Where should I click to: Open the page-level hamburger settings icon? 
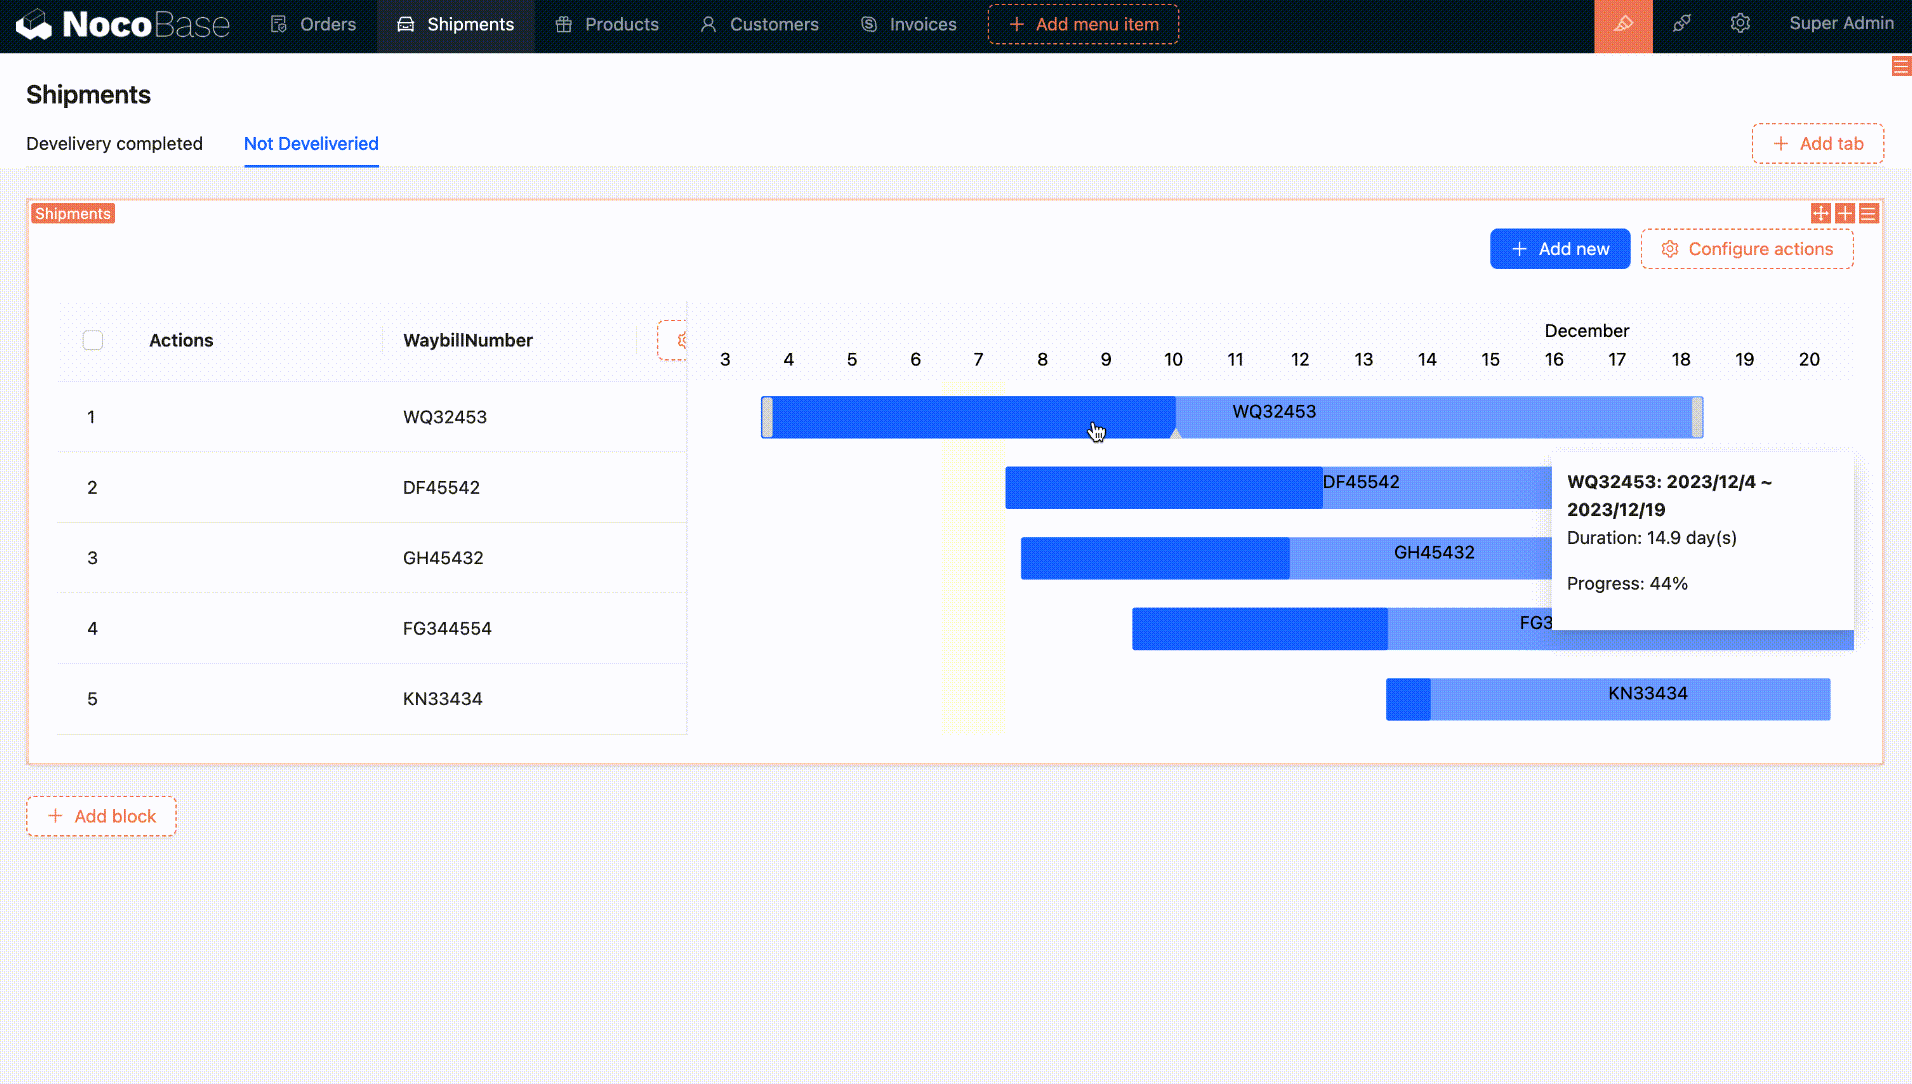pos(1900,66)
